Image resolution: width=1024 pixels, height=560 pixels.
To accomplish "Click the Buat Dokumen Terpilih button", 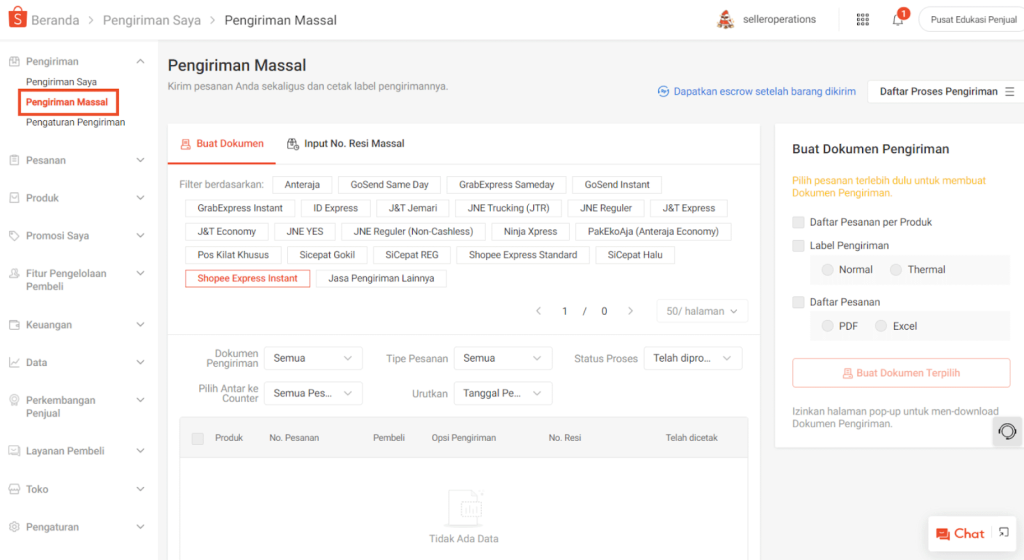I will [901, 373].
